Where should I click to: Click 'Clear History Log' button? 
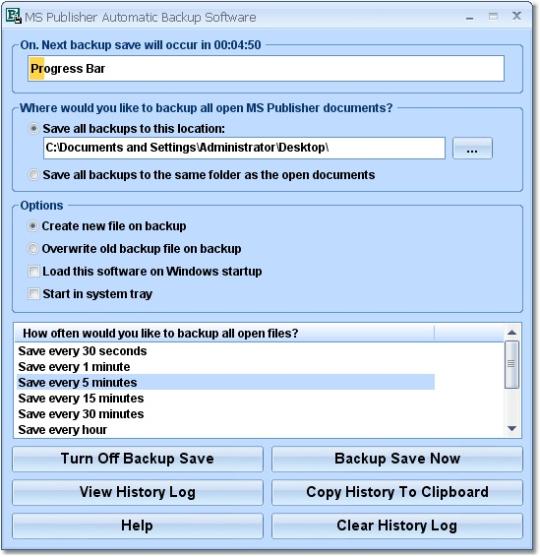397,526
